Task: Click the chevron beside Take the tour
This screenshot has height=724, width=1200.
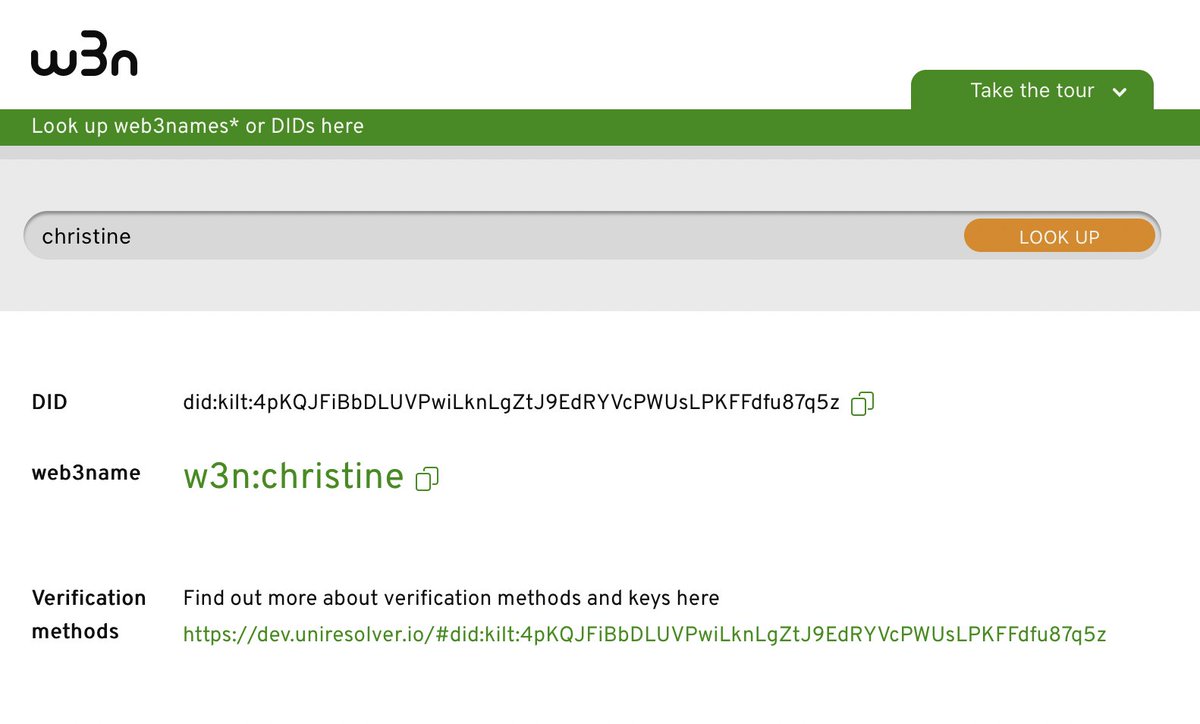Action: pos(1120,92)
